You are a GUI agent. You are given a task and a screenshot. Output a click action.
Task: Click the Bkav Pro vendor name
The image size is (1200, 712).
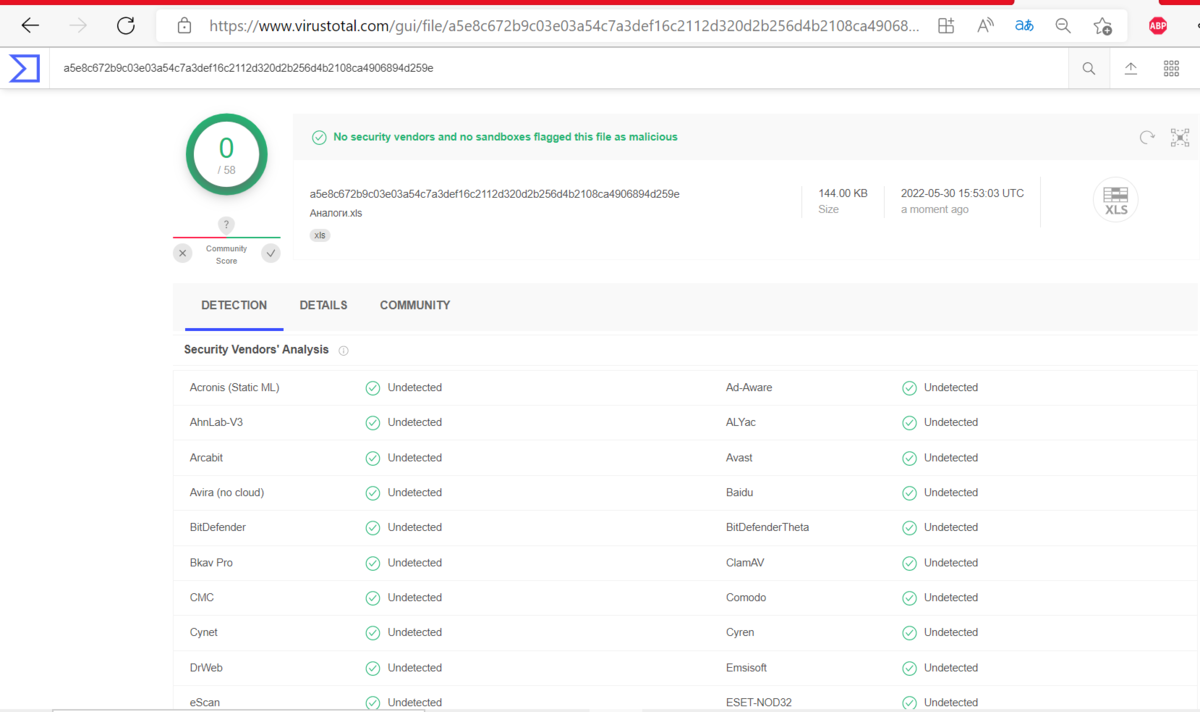pyautogui.click(x=211, y=562)
